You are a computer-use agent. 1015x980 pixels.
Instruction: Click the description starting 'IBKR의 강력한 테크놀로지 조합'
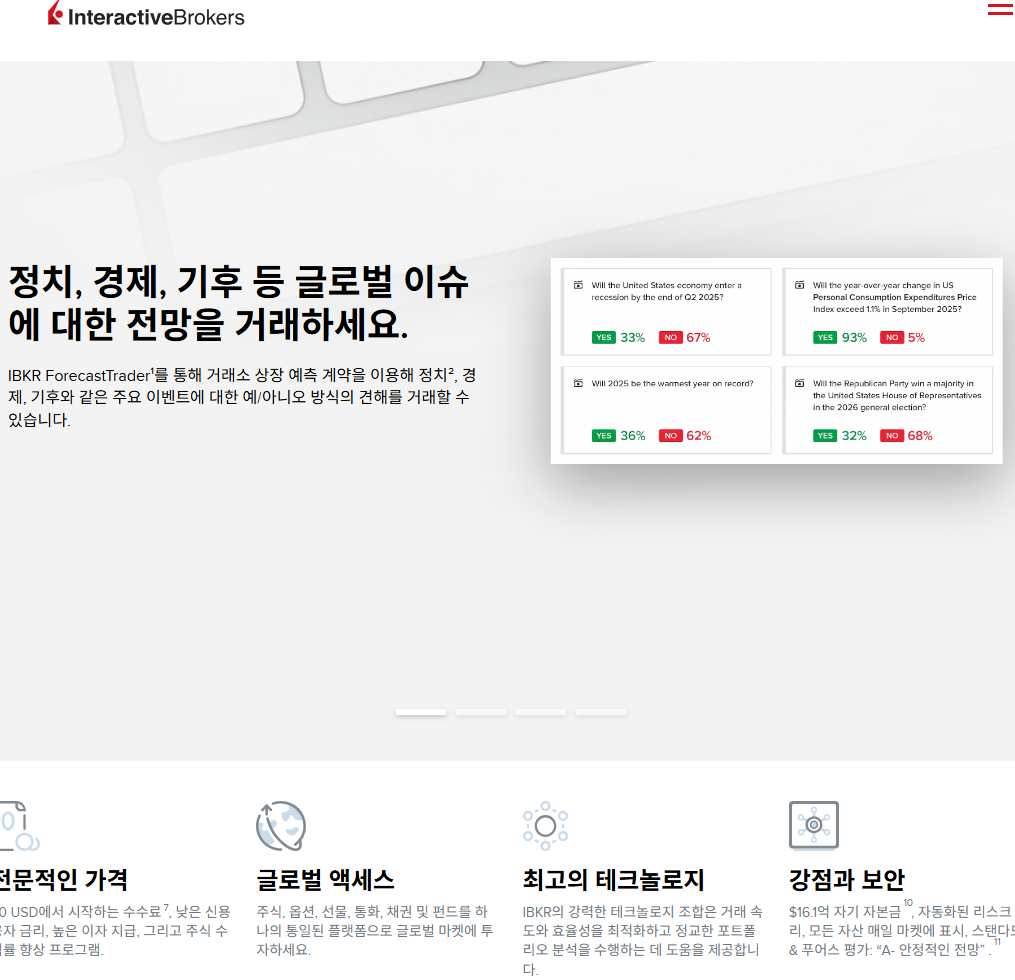click(642, 941)
